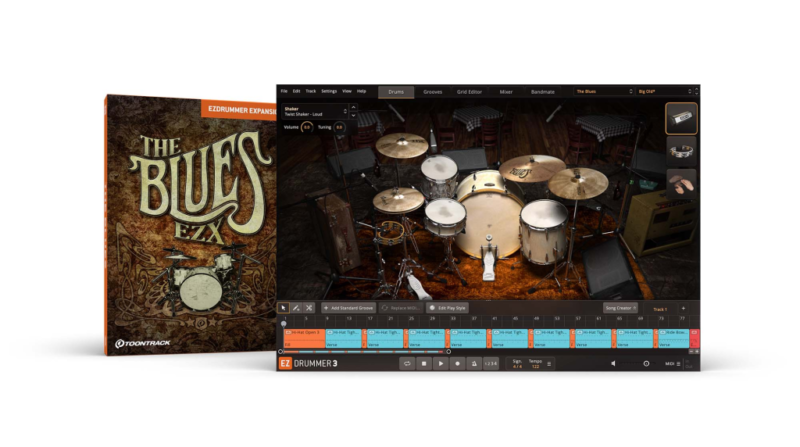This screenshot has width=800, height=447.
Task: Switch to the Mixer tab
Action: [506, 92]
